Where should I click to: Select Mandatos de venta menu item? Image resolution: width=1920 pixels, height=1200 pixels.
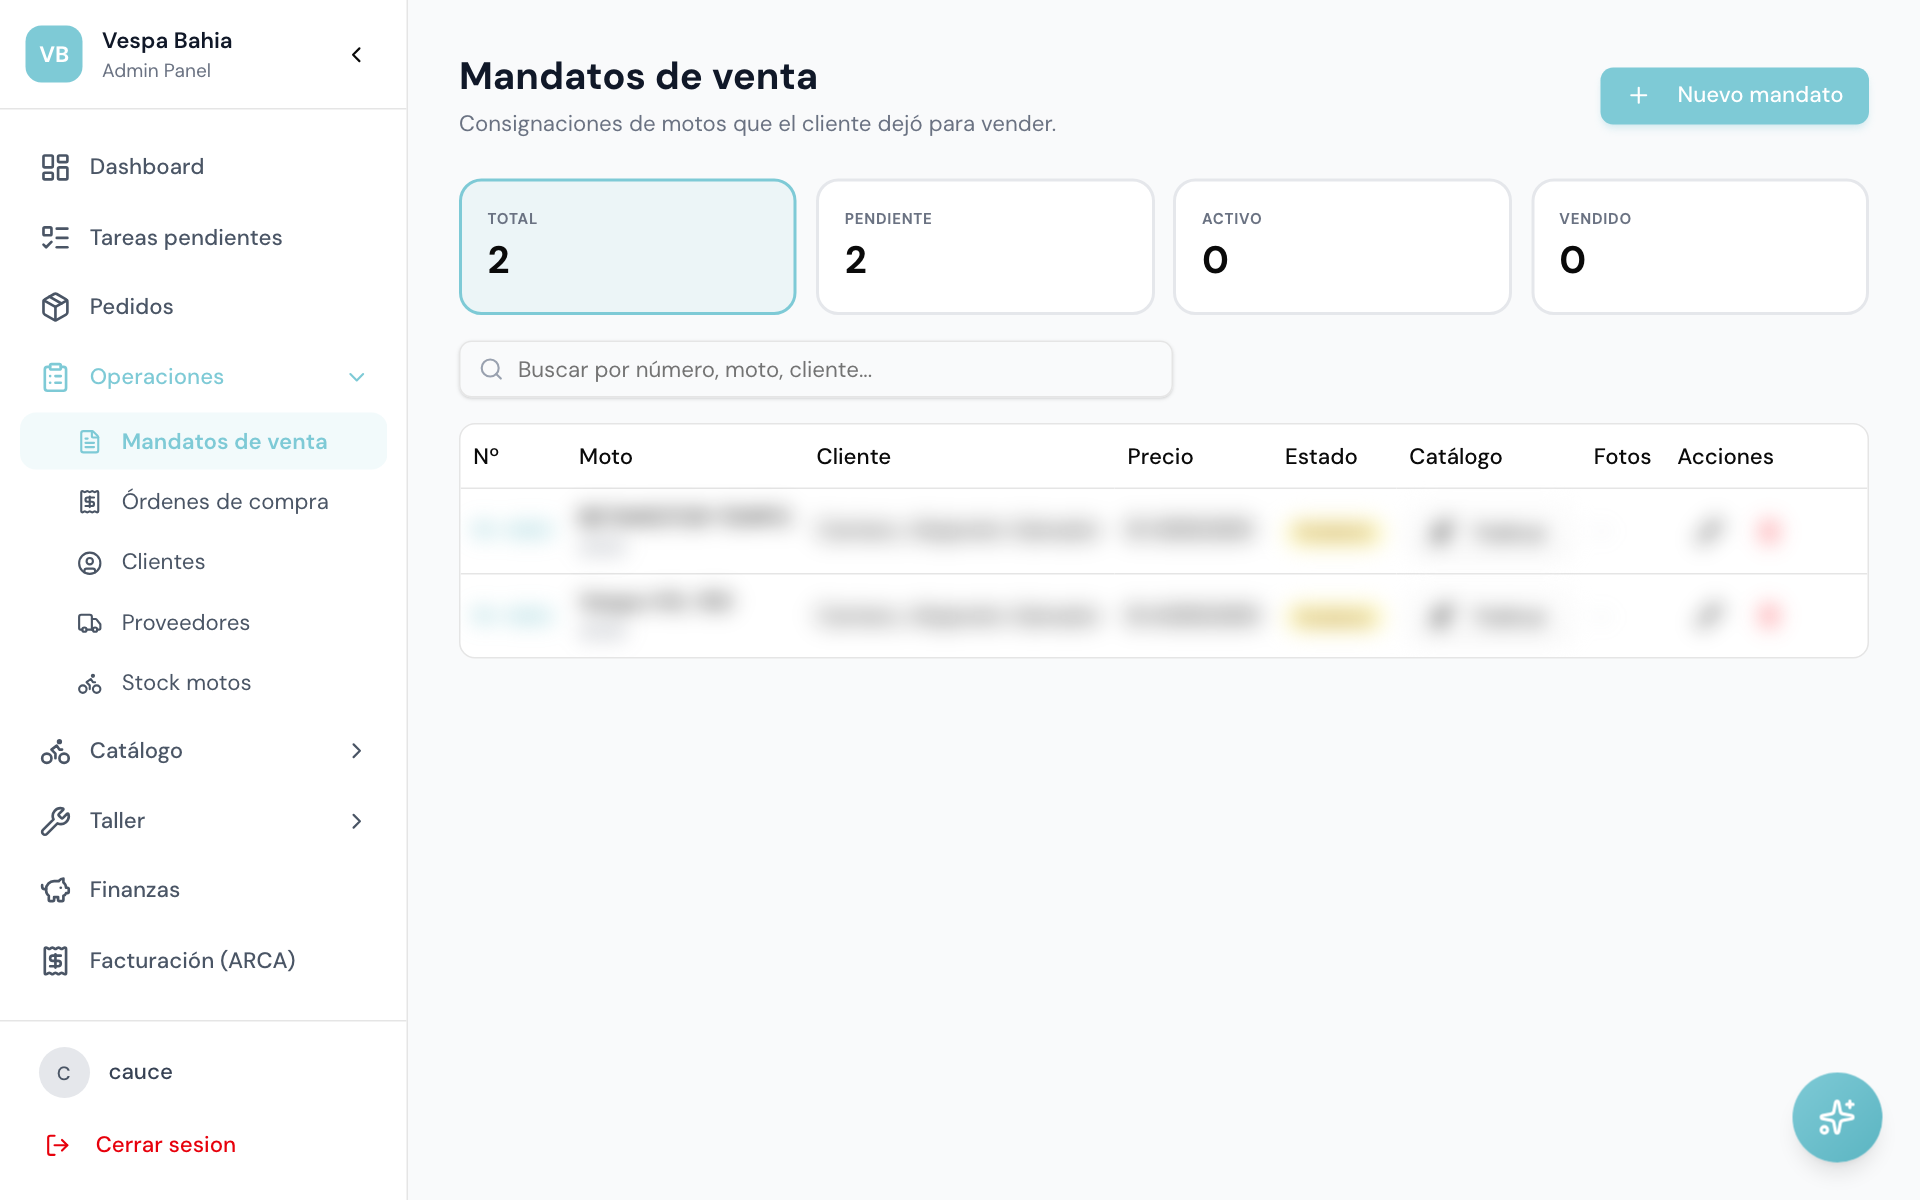click(203, 442)
